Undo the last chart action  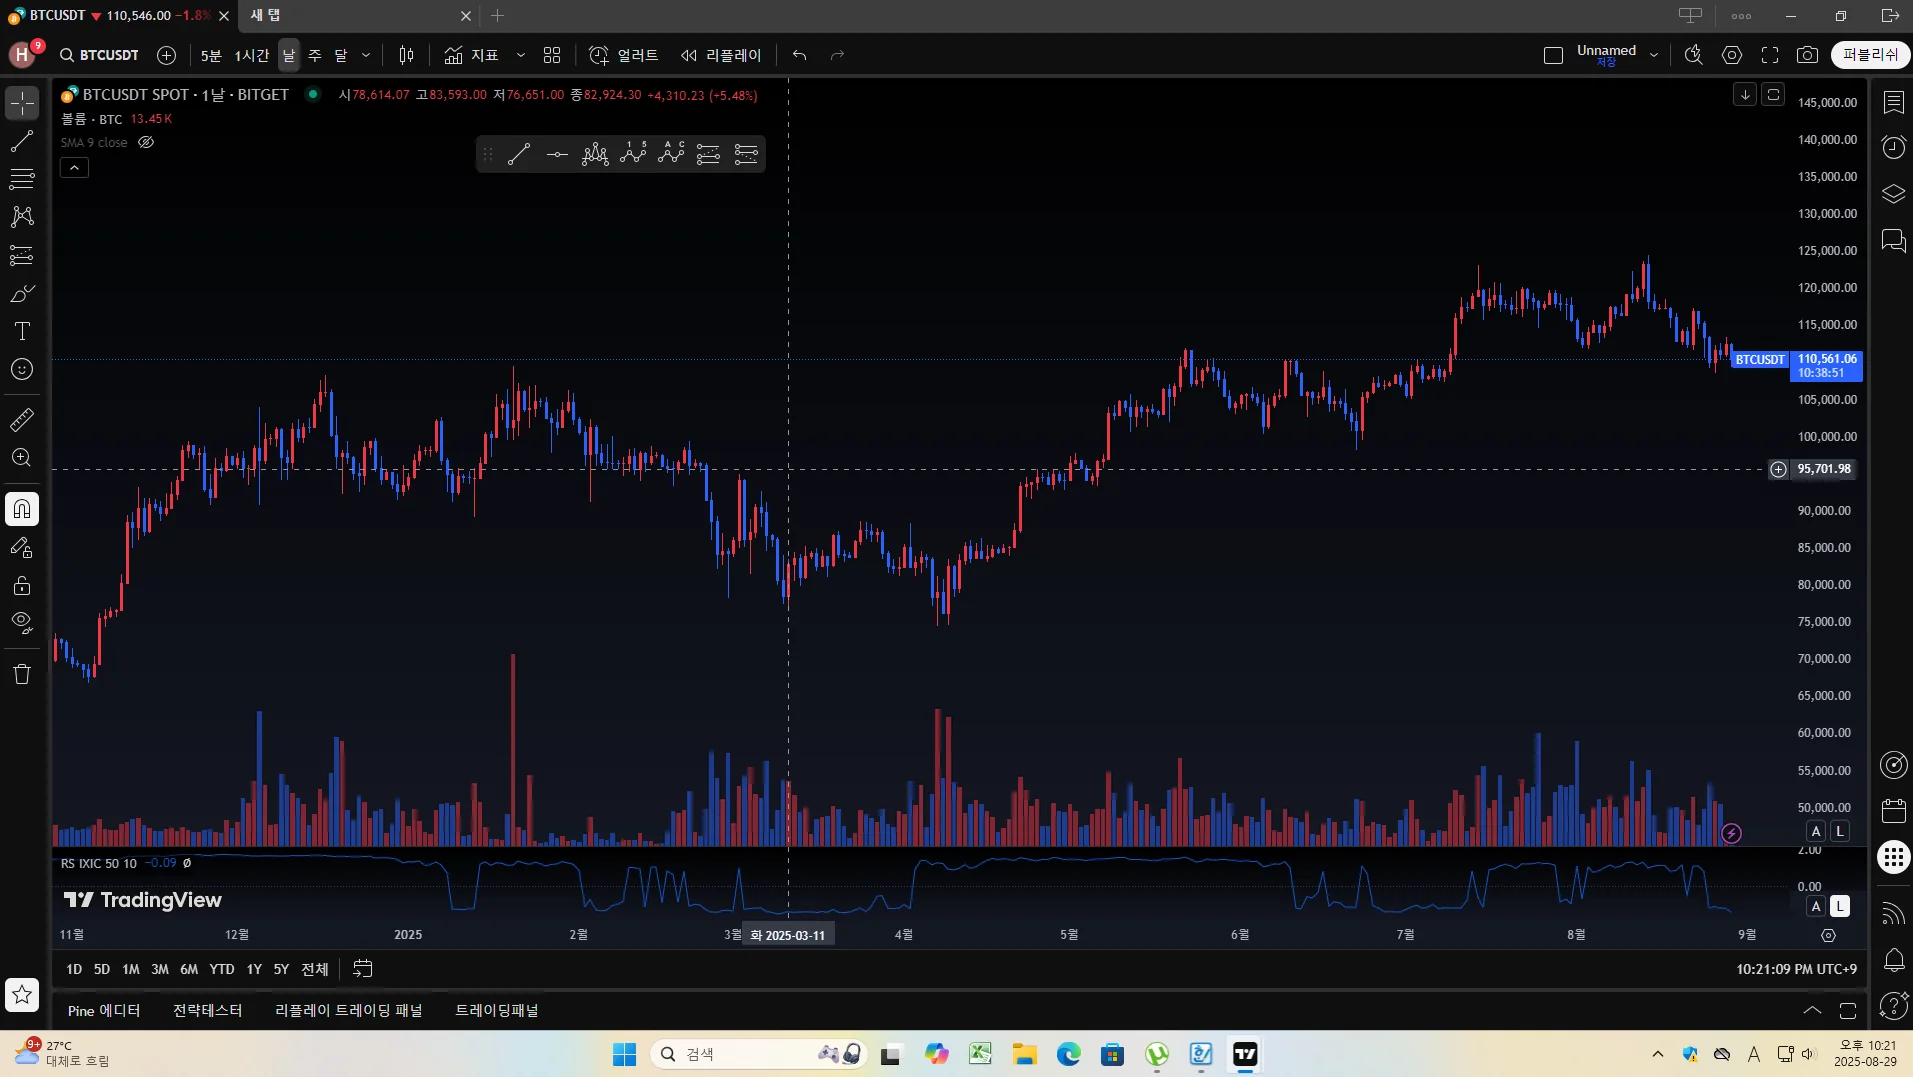pyautogui.click(x=799, y=55)
